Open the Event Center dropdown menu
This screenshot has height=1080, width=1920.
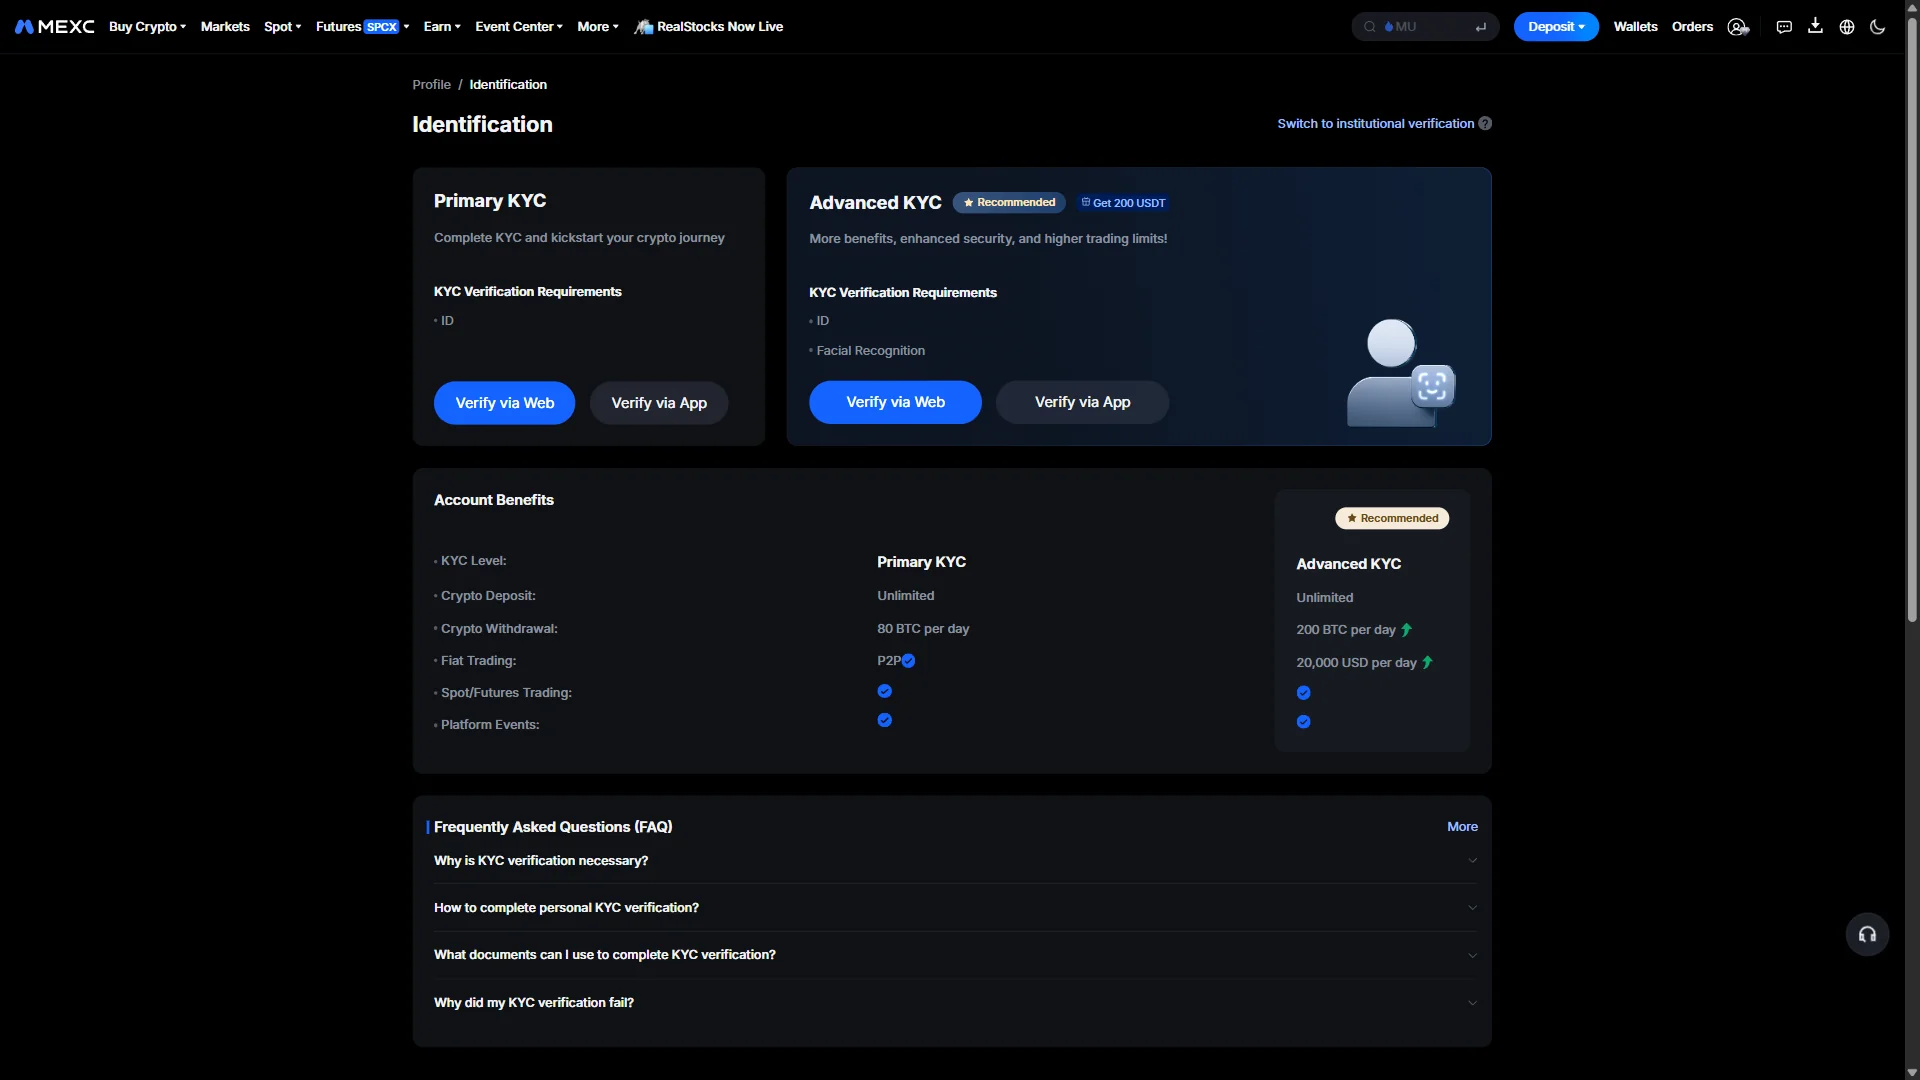pyautogui.click(x=519, y=27)
